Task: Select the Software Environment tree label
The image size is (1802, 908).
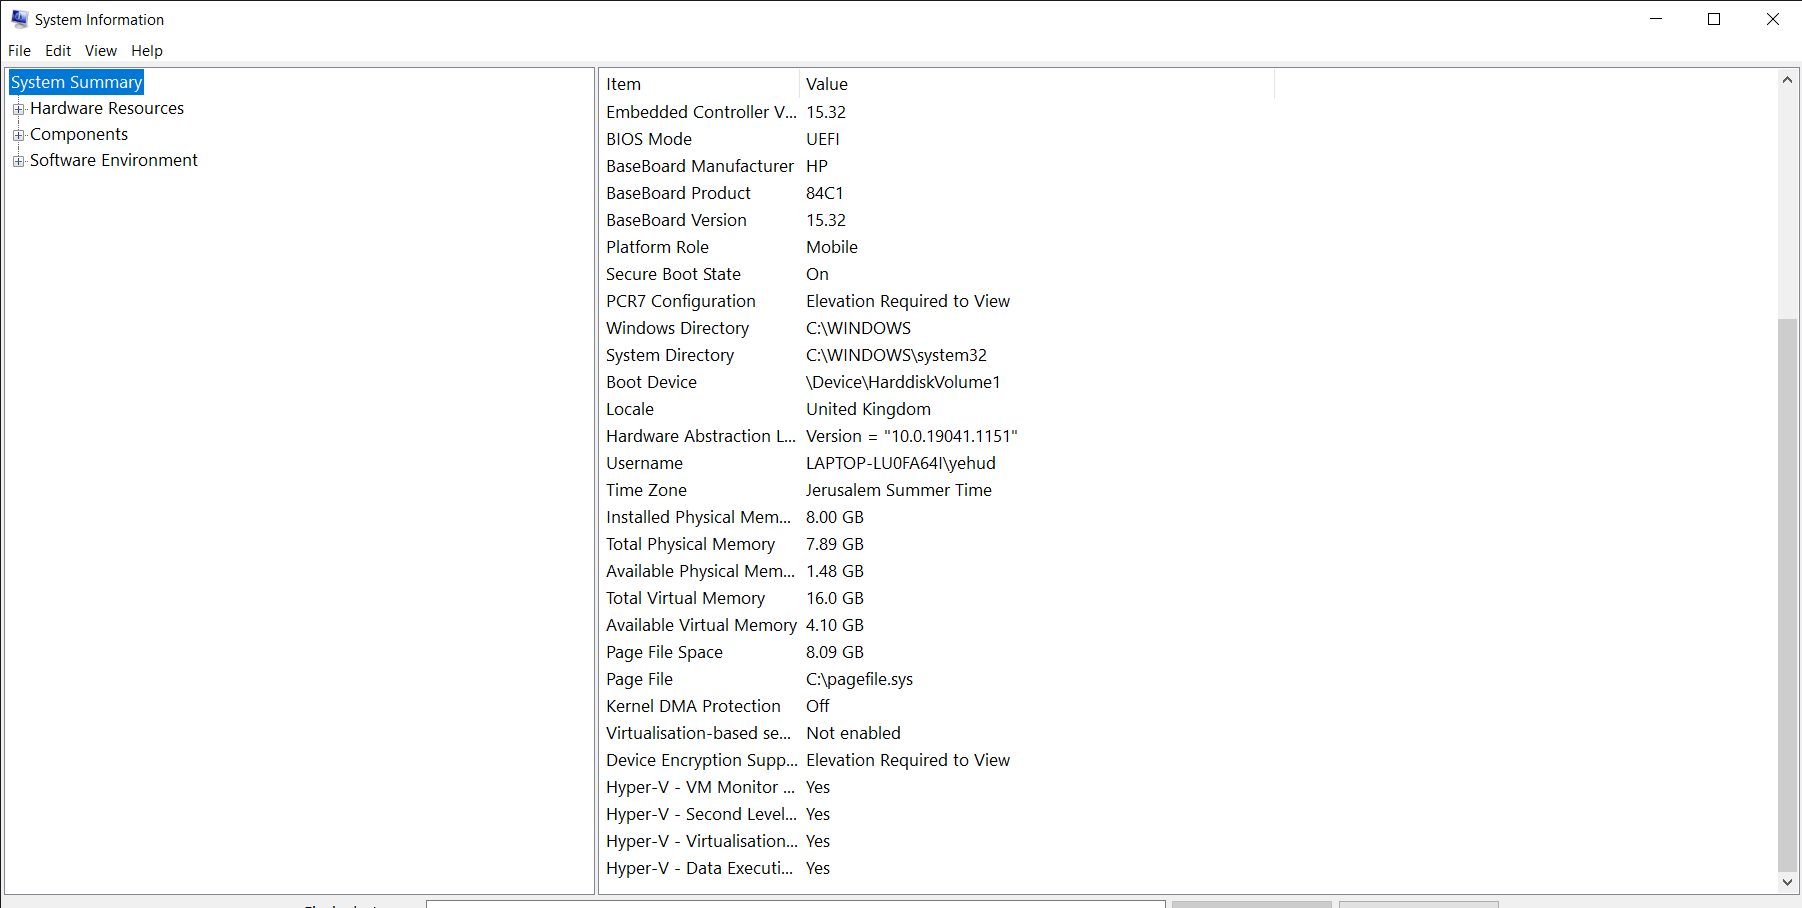Action: (x=114, y=160)
